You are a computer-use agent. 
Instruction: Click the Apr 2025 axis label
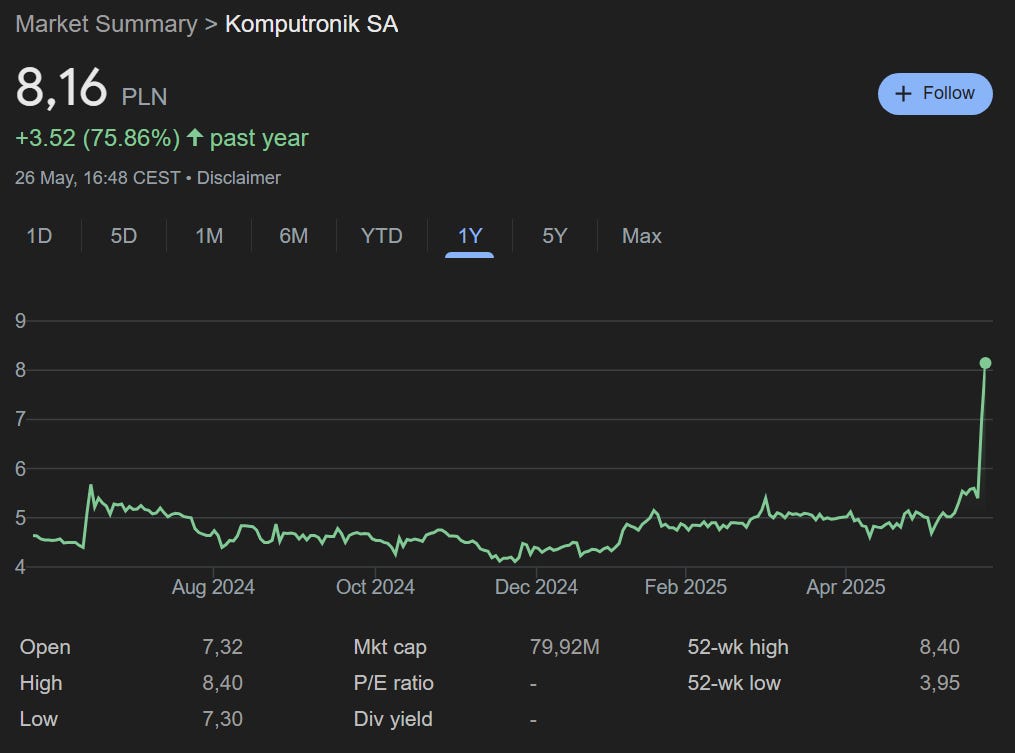(845, 587)
